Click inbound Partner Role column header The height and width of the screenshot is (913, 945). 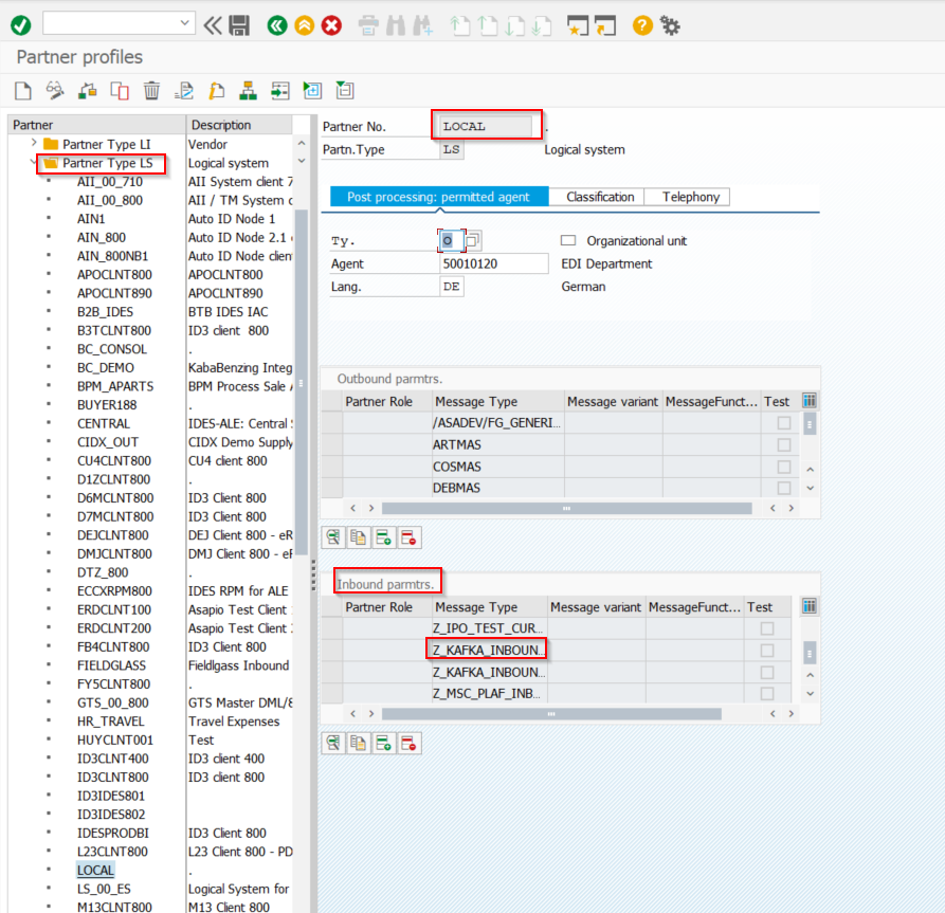(387, 607)
